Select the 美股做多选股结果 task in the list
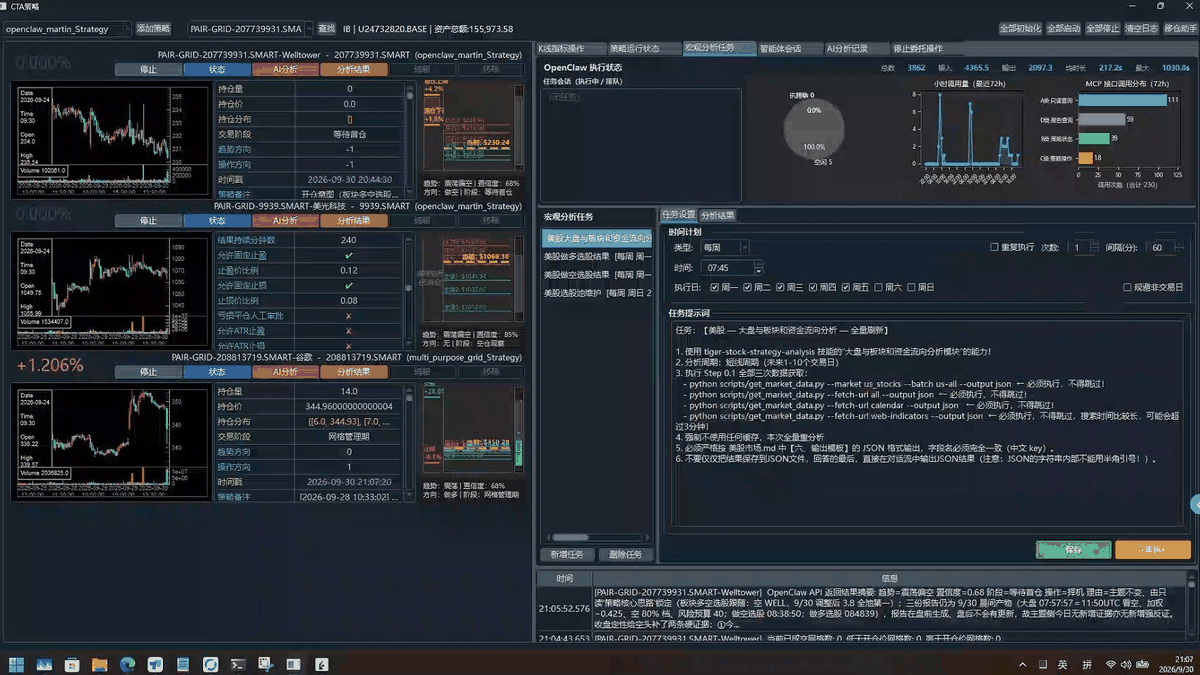Screen dimensions: 1200x675 pyautogui.click(x=597, y=256)
